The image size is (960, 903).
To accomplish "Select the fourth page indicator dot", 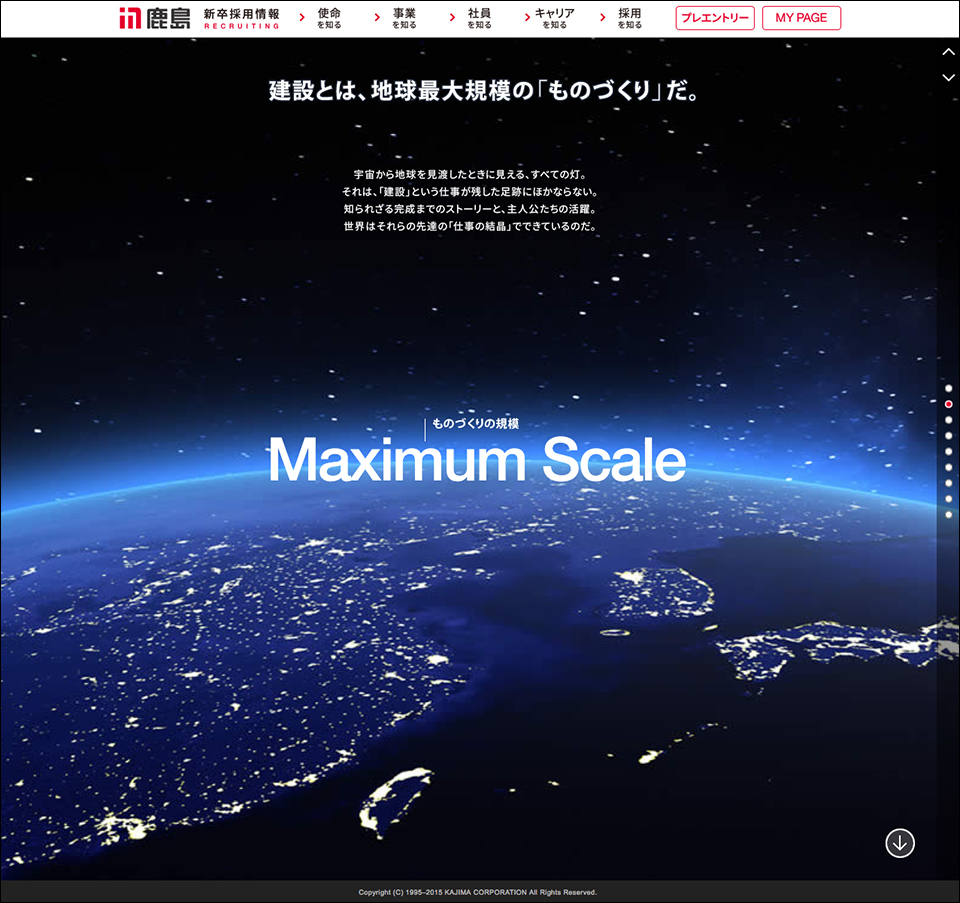I will coord(948,436).
